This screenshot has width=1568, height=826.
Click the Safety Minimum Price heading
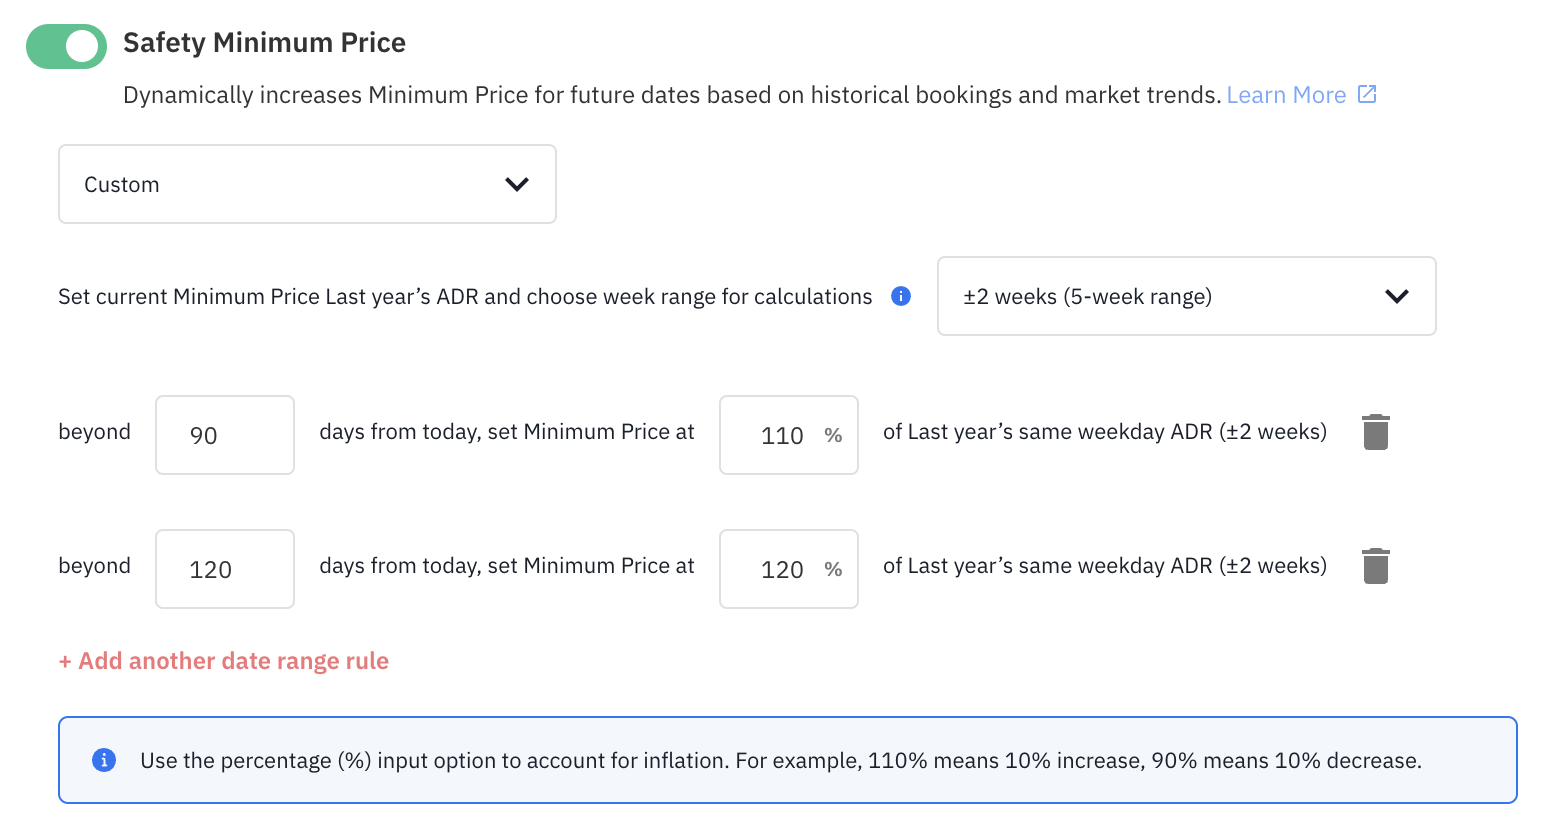tap(264, 43)
